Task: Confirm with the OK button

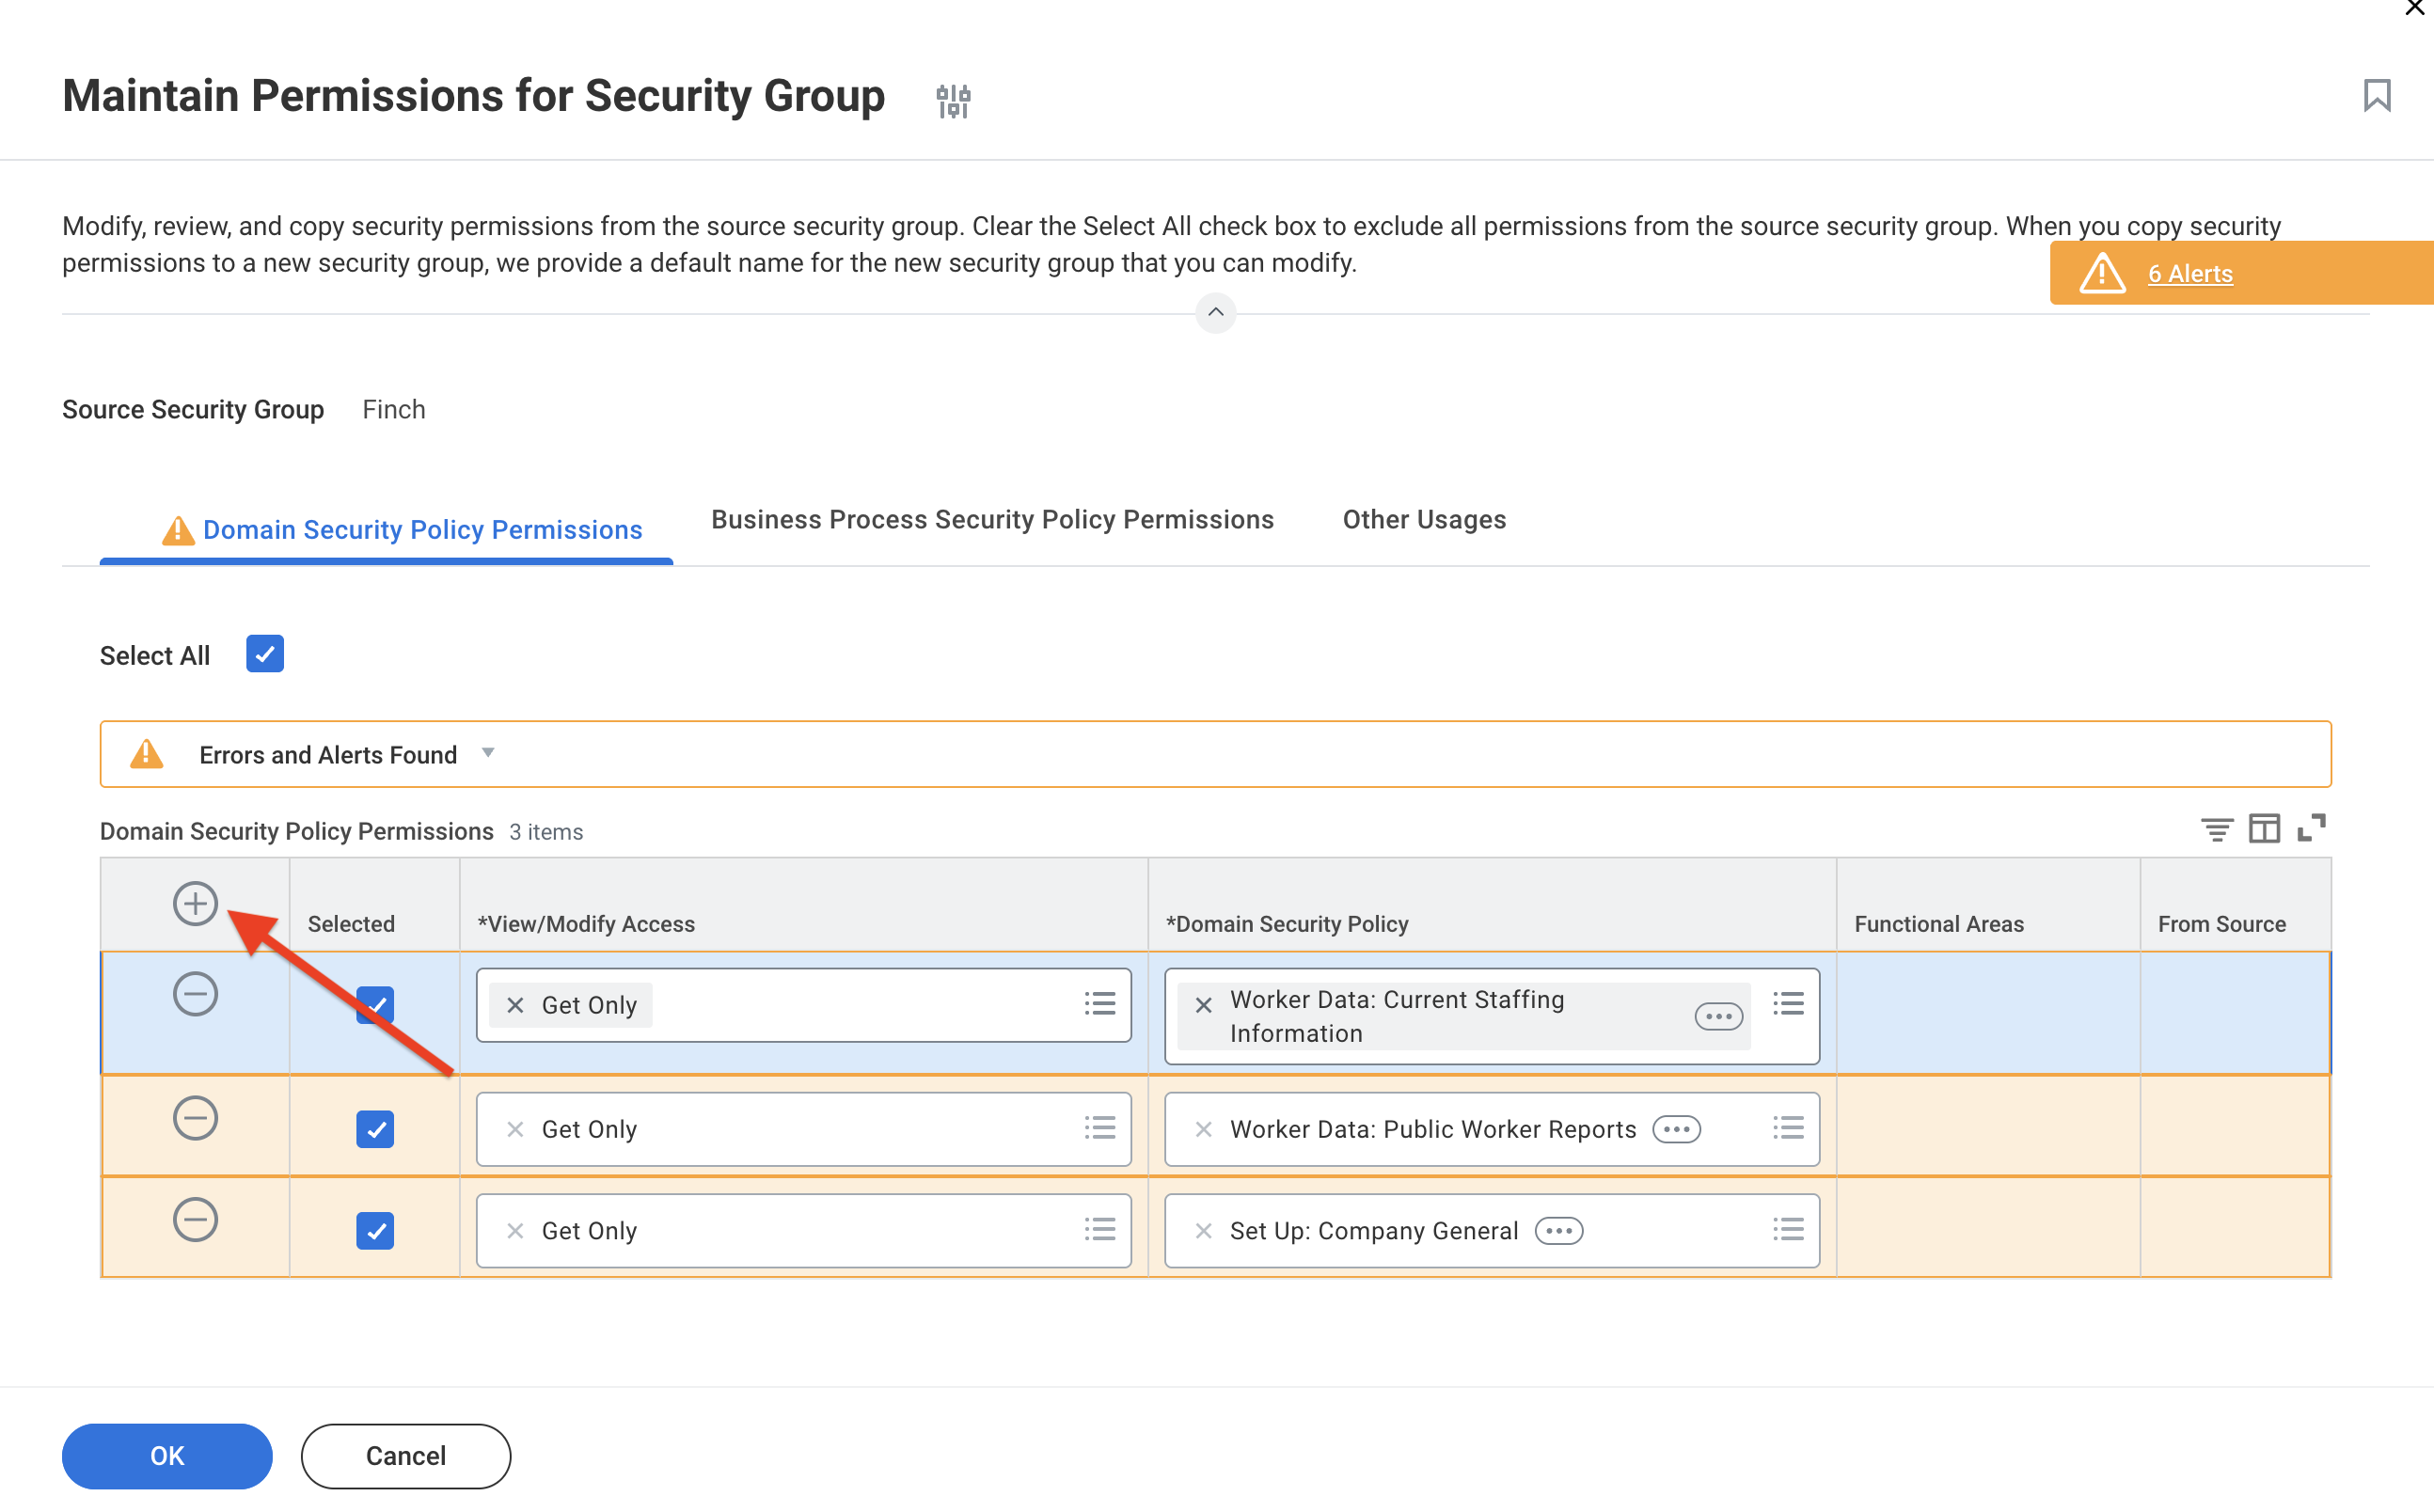Action: pyautogui.click(x=167, y=1456)
